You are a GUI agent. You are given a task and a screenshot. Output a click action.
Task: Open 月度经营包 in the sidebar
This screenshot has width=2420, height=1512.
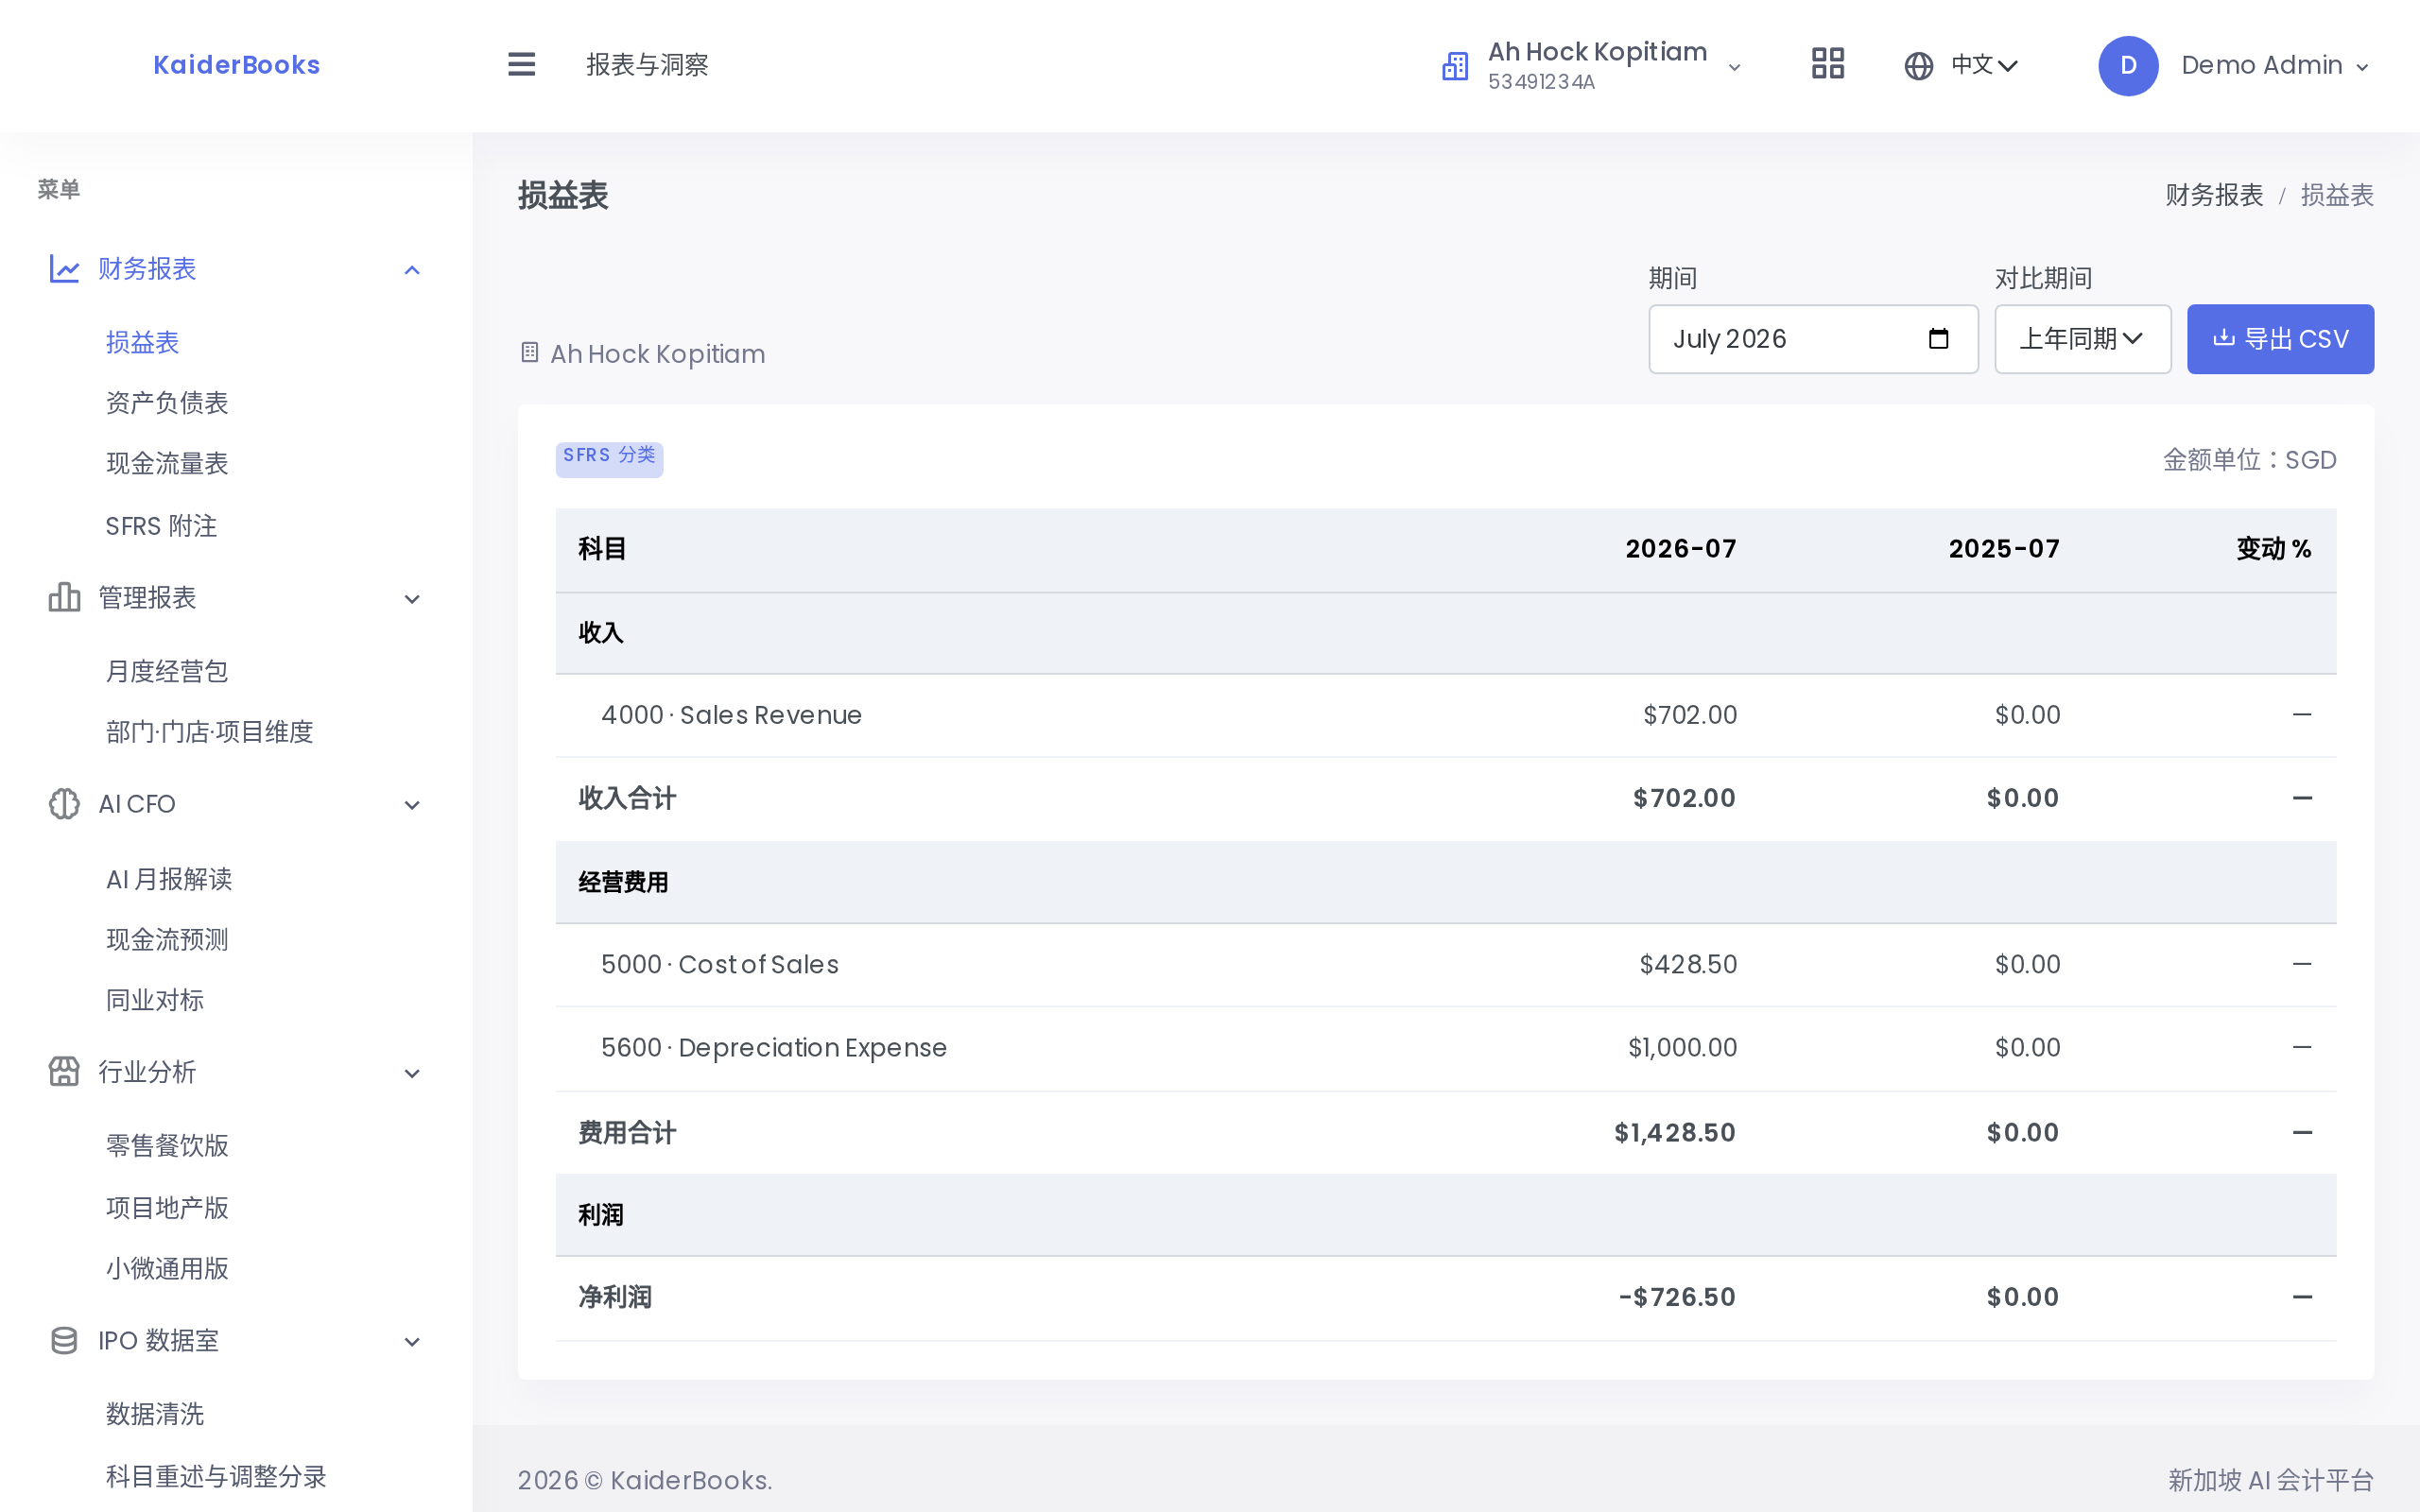[167, 671]
